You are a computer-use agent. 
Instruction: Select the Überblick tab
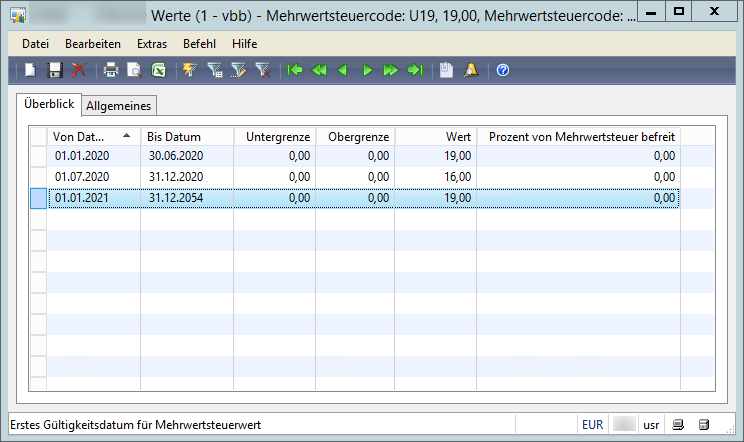(x=49, y=104)
